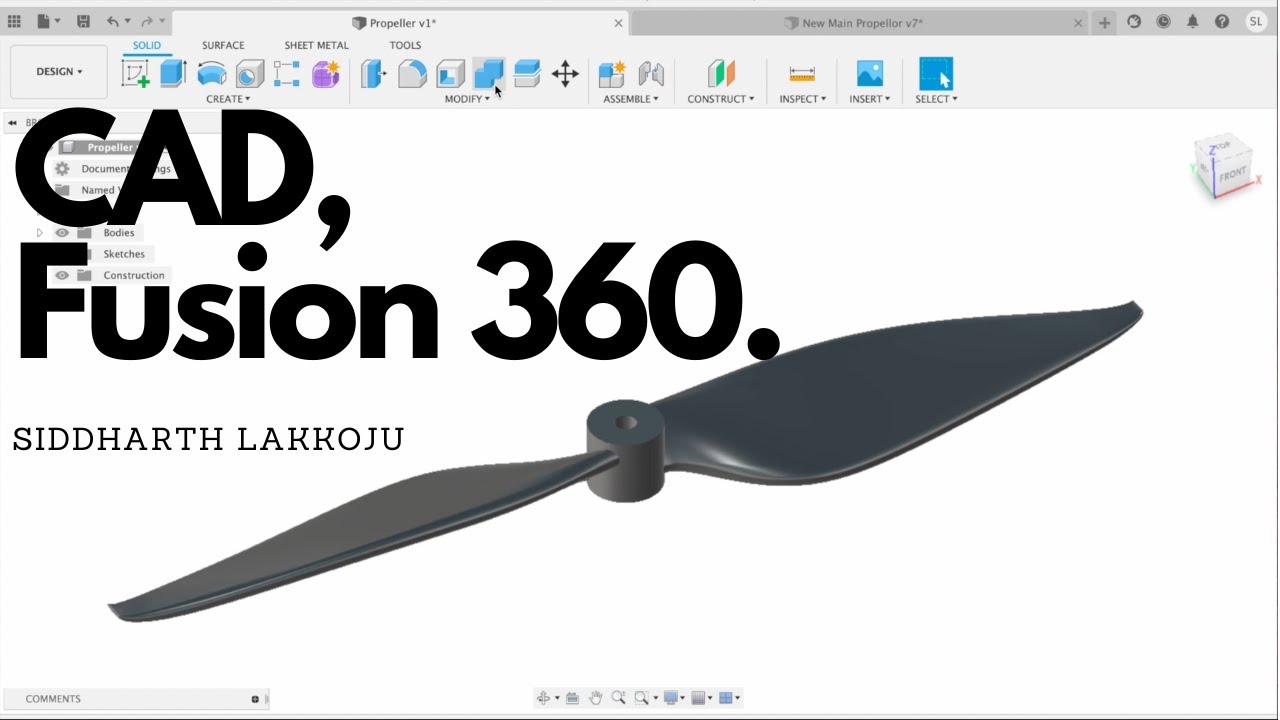Collapse the browser panel arrows
Viewport: 1280px width, 720px height.
(12, 123)
